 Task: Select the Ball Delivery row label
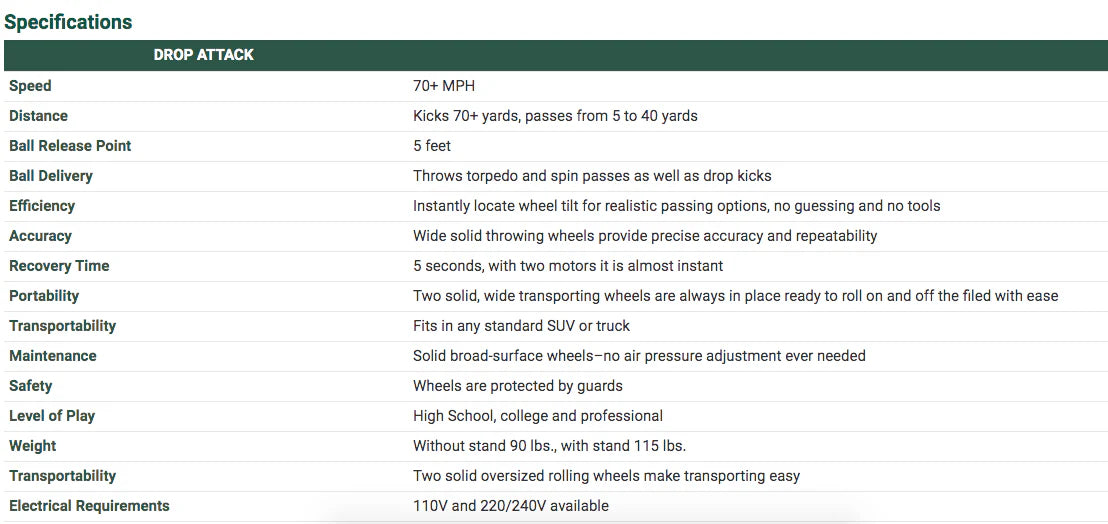point(50,176)
